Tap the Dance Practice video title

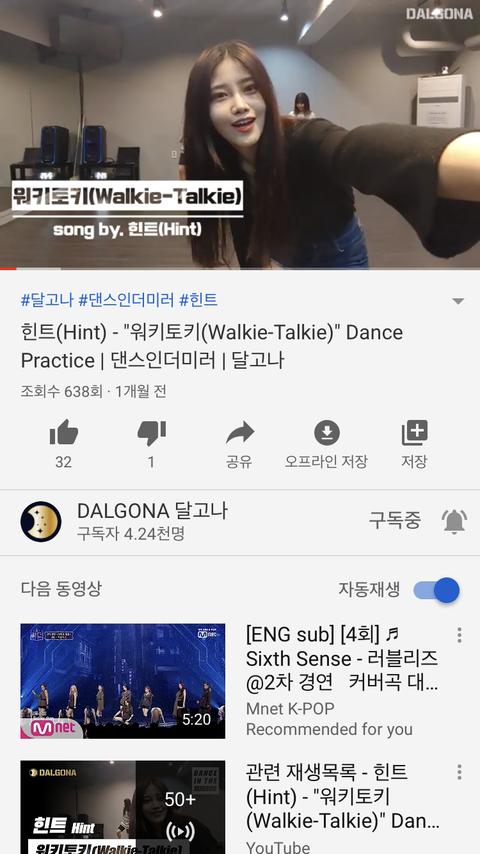point(212,346)
